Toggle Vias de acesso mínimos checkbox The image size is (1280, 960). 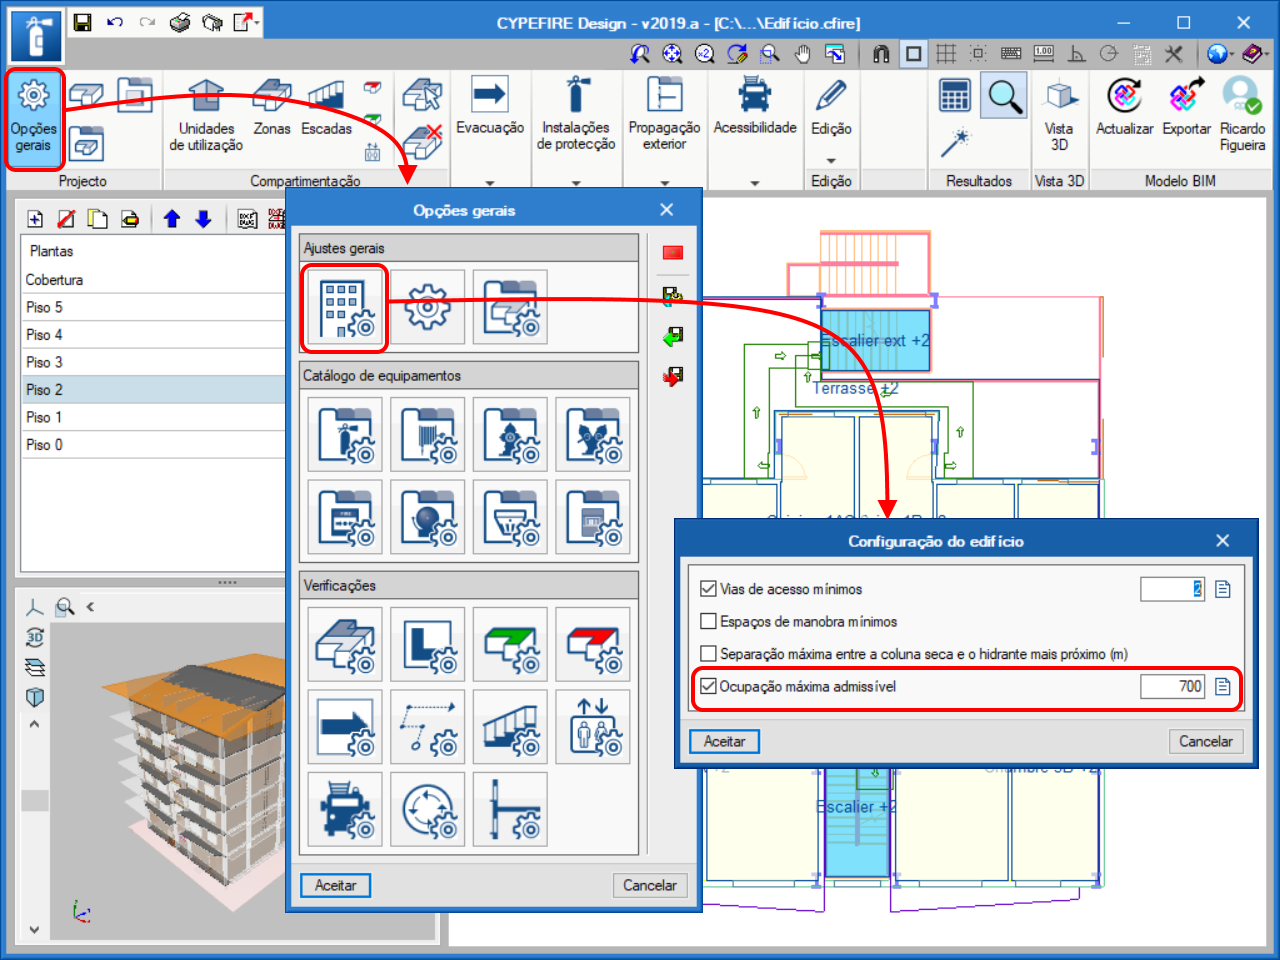point(709,589)
